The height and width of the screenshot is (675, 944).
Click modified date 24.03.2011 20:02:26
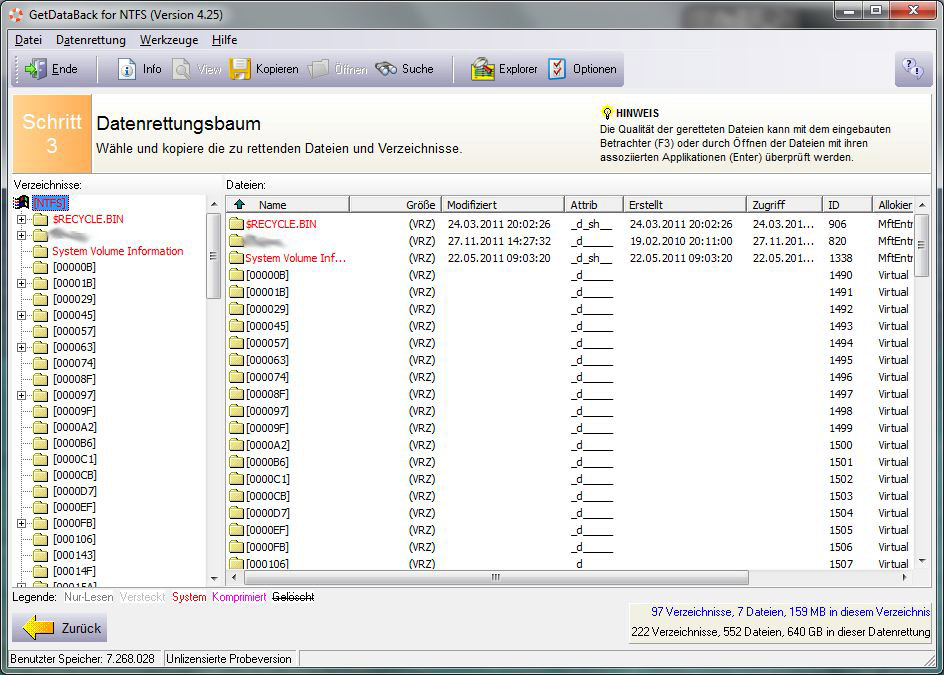(x=498, y=224)
